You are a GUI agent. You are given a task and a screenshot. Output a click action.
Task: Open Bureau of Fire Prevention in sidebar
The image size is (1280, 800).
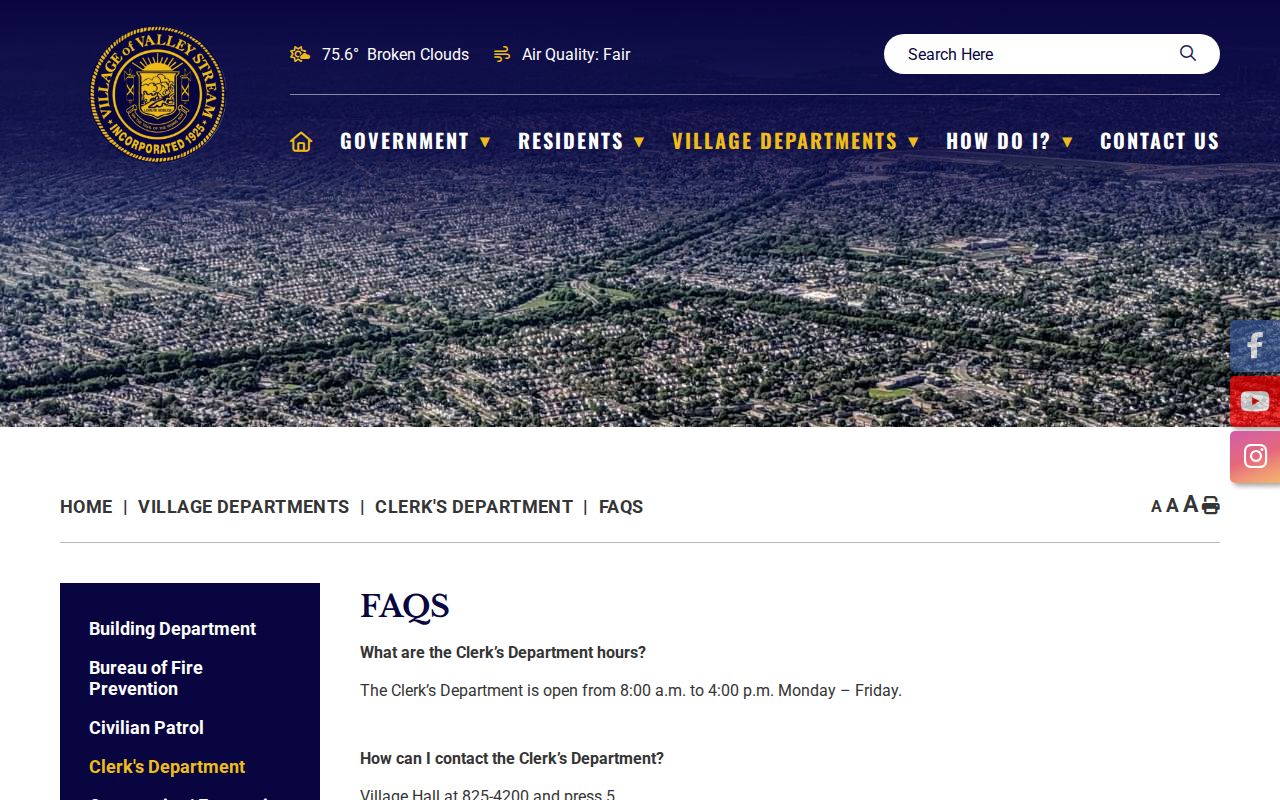coord(146,678)
